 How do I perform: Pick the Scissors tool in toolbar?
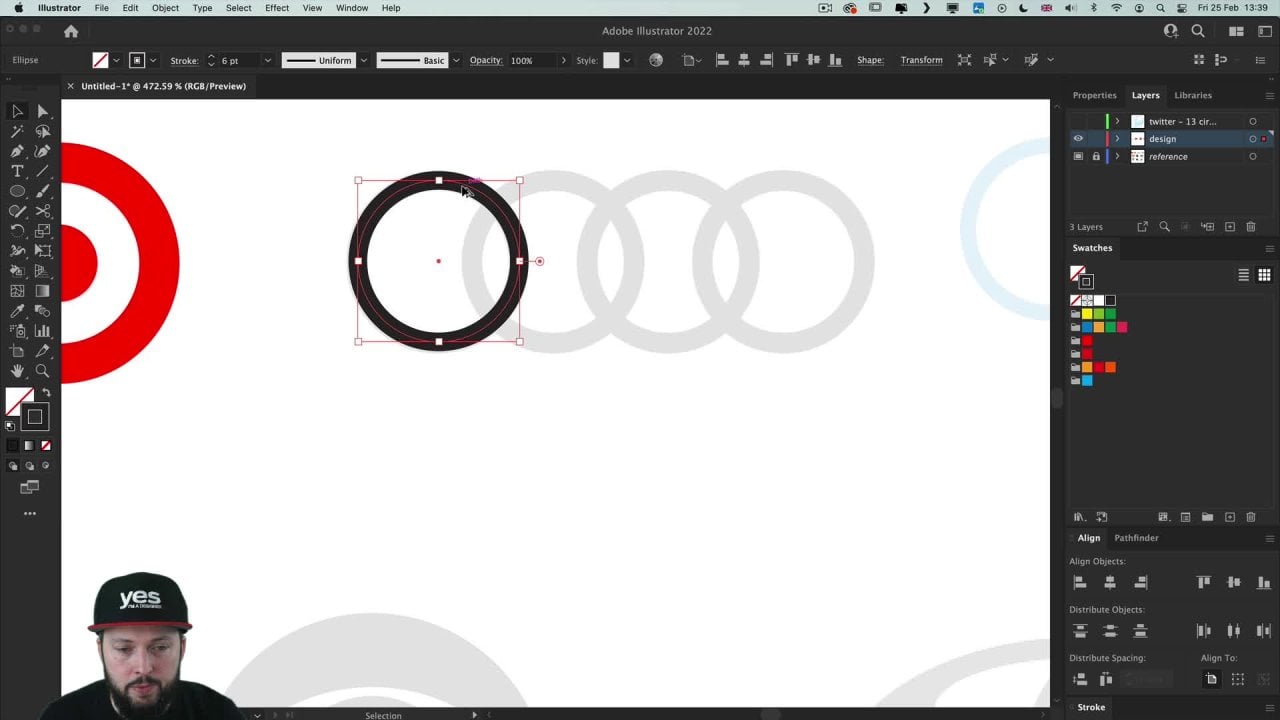[43, 211]
